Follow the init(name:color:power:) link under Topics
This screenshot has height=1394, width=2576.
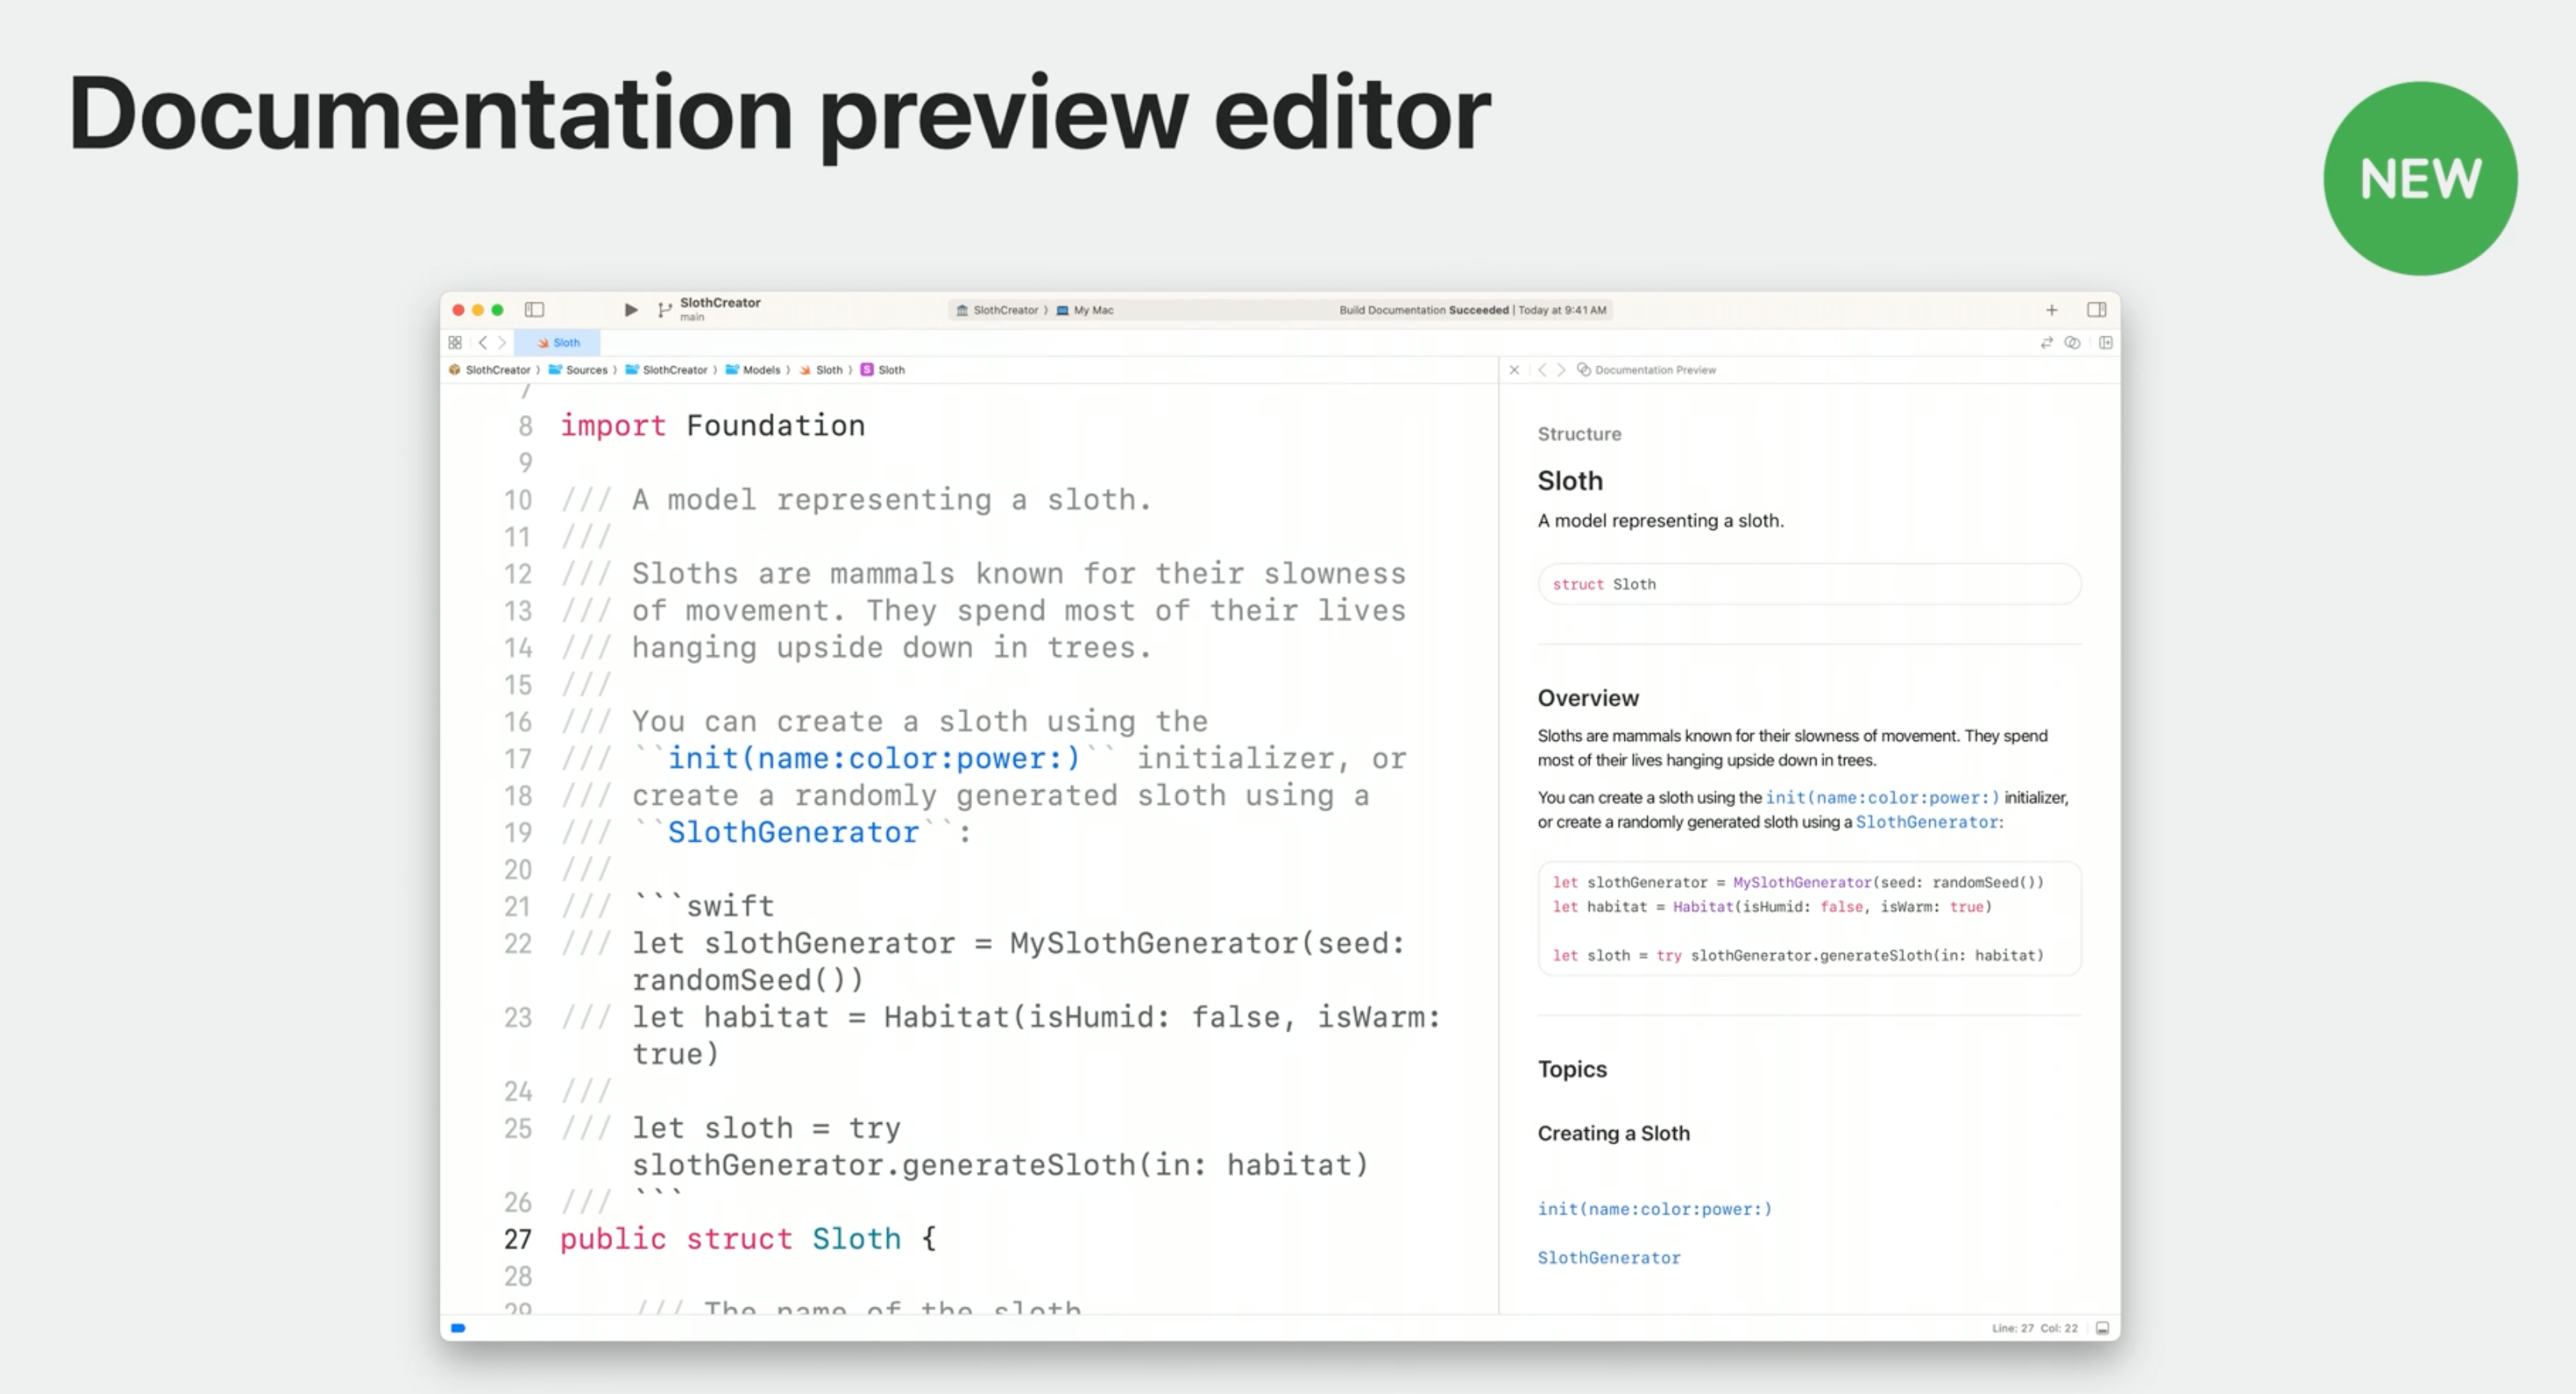click(1654, 1209)
